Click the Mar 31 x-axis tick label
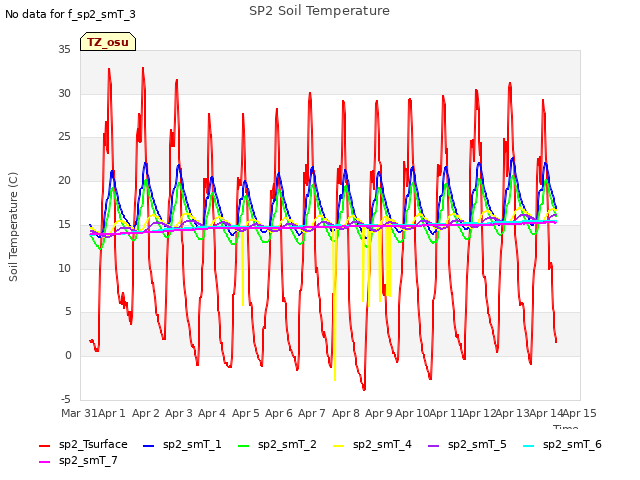The width and height of the screenshot is (640, 480). click(x=79, y=413)
